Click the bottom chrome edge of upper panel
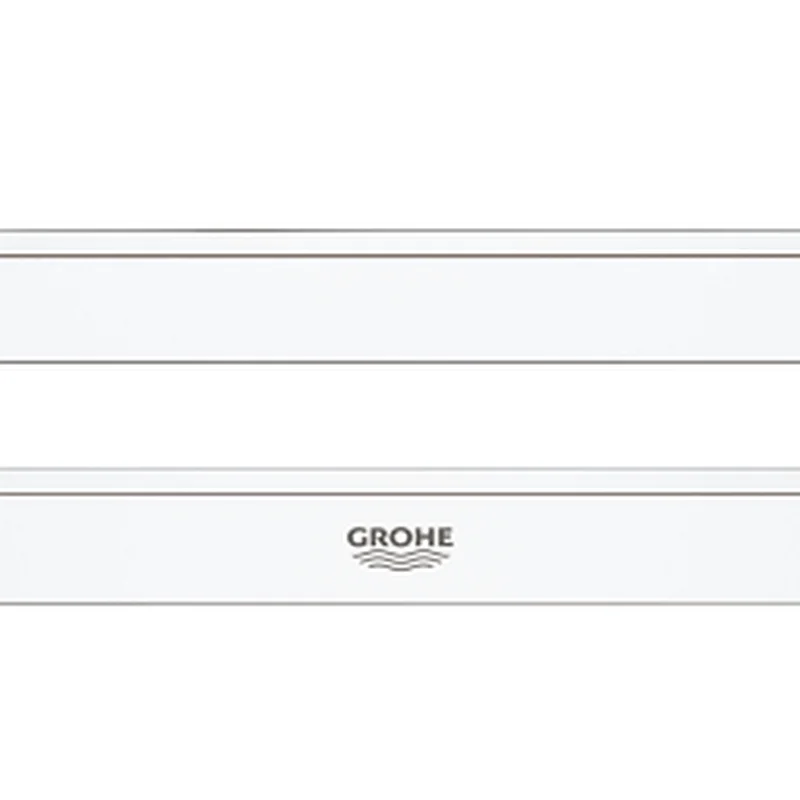 (x=400, y=362)
